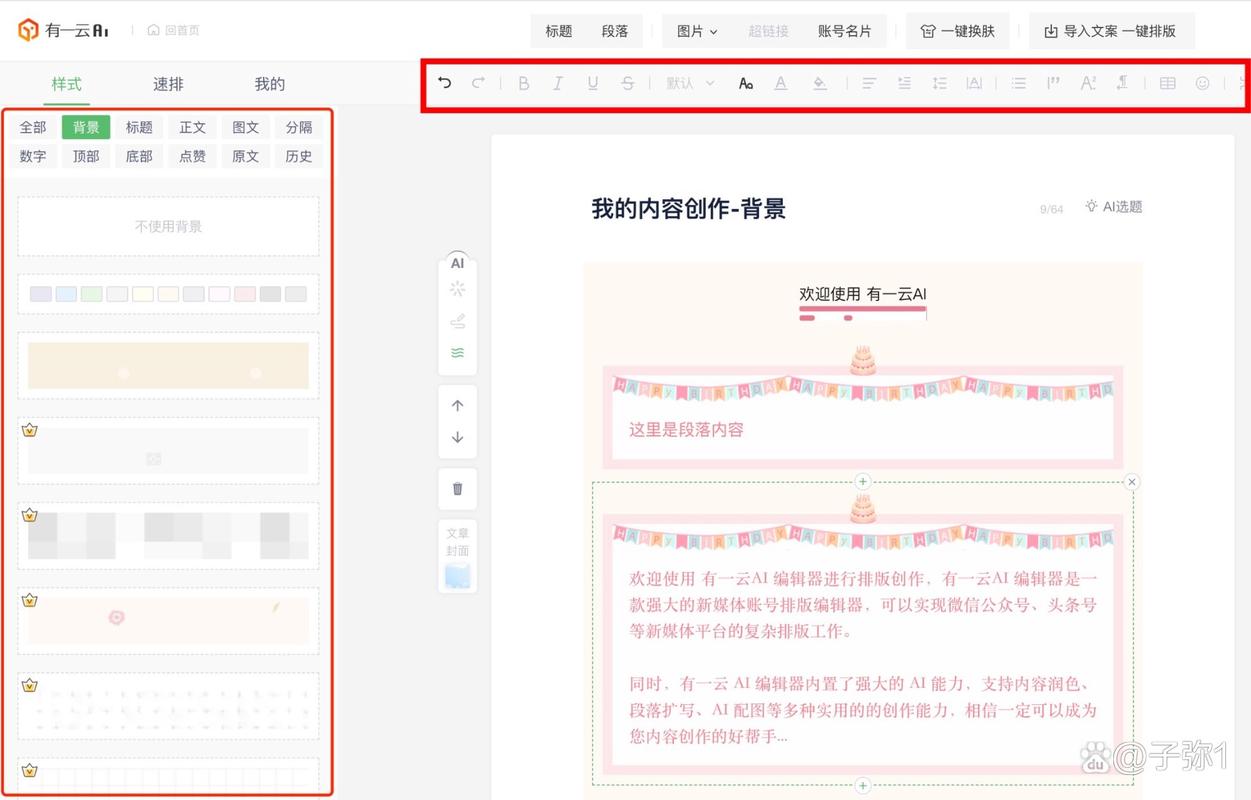Select 不使用背景 to remove background
1251x800 pixels.
167,226
